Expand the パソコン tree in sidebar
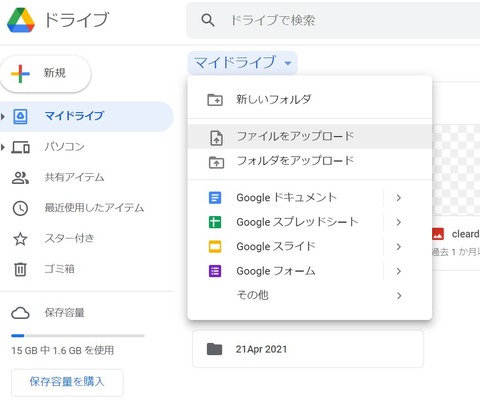Screen dimensions: 480x402 (x=3, y=147)
